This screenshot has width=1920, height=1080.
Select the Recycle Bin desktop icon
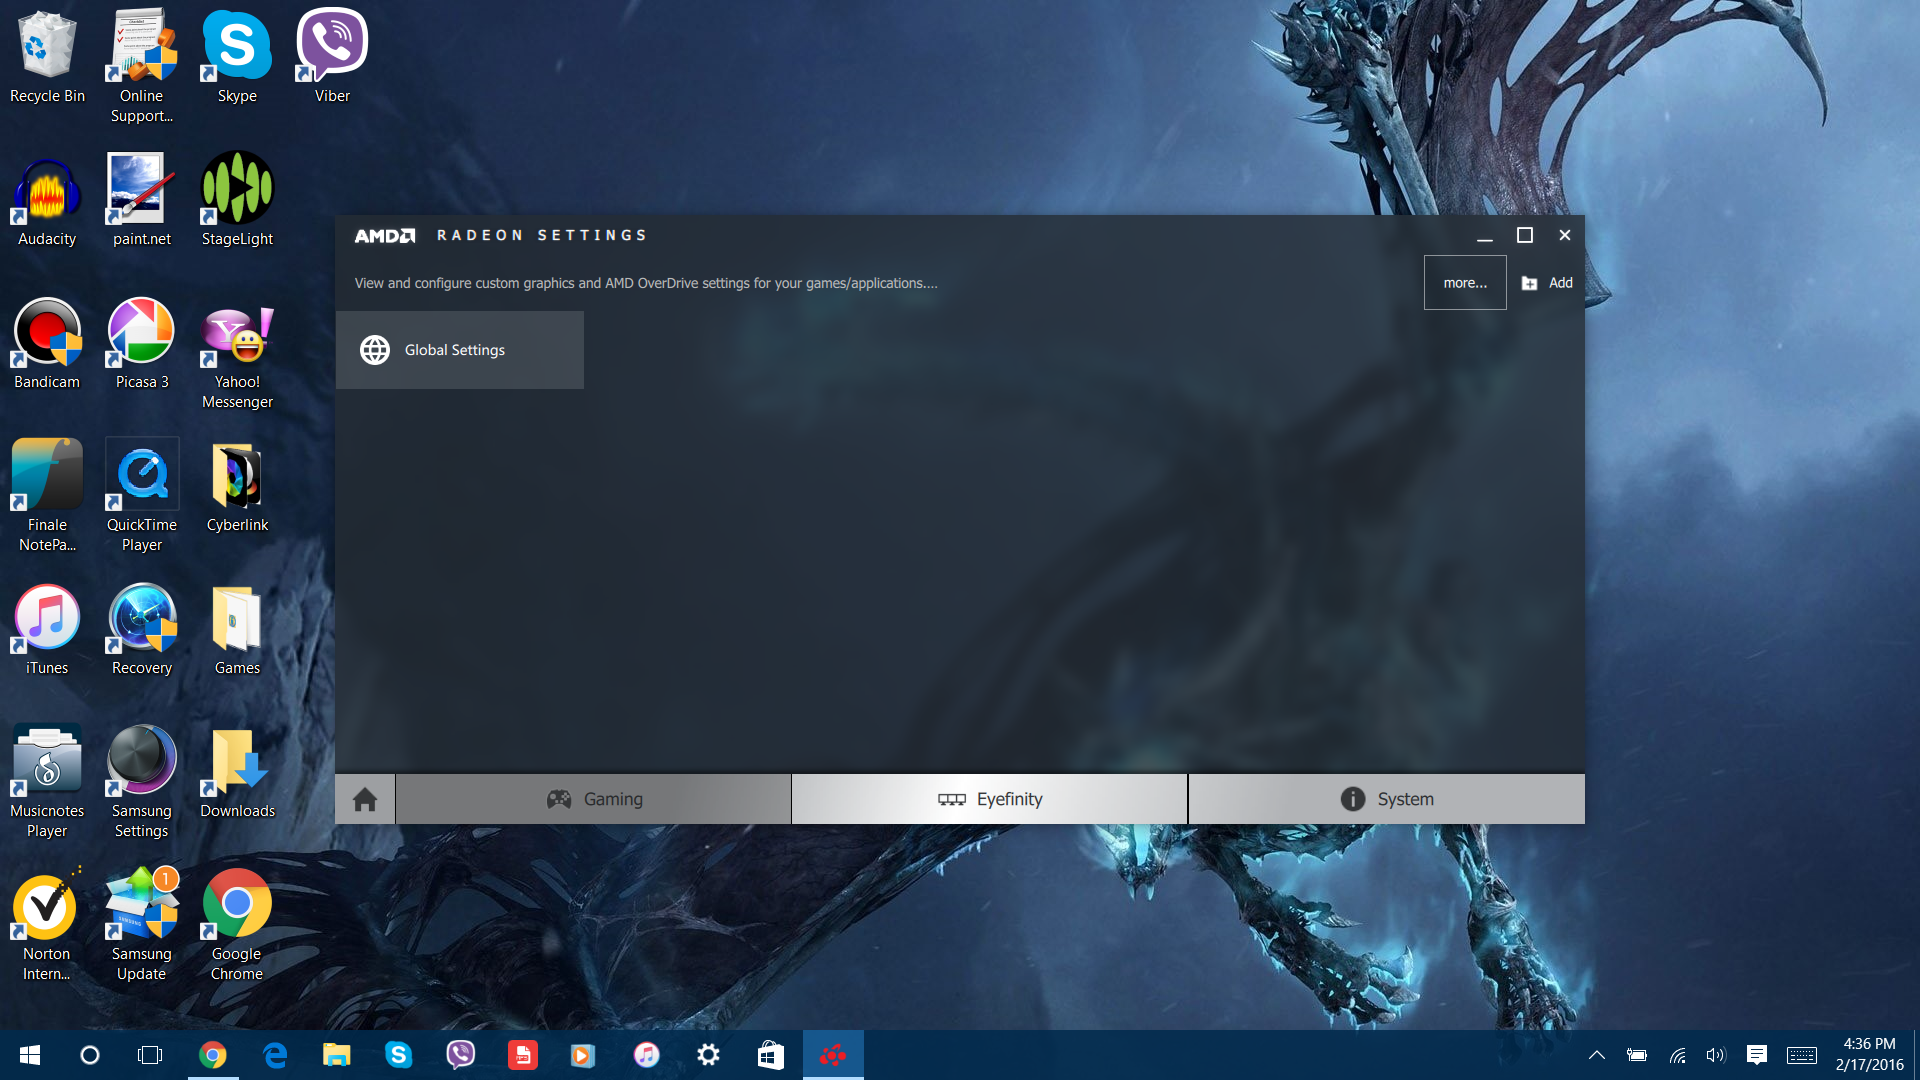pos(47,57)
